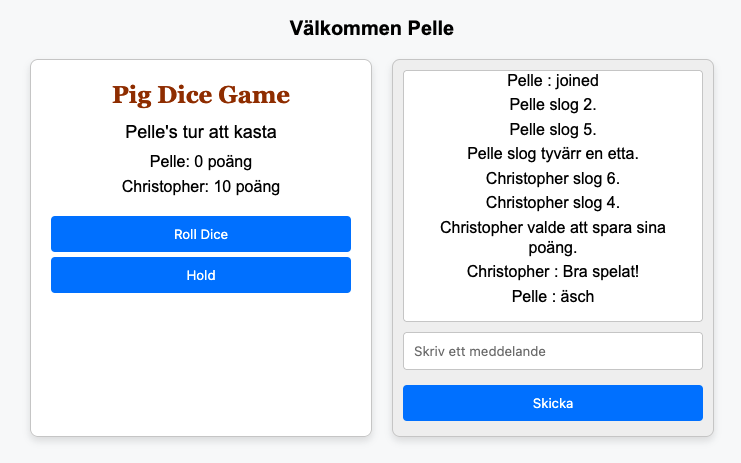Click the 'Pelle : äsch' chat message
This screenshot has height=463, width=741.
click(x=552, y=296)
